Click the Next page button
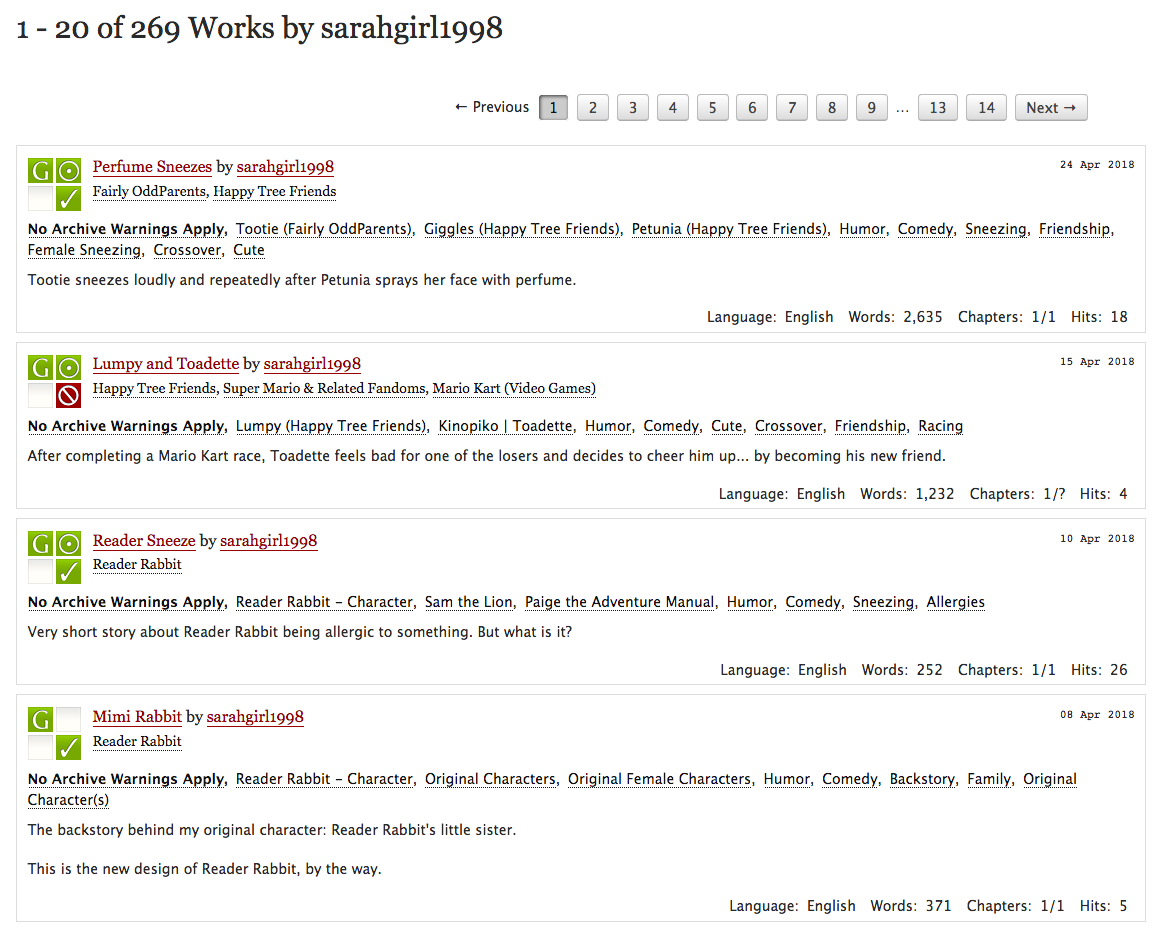Screen dimensions: 1161x928 coord(1051,107)
